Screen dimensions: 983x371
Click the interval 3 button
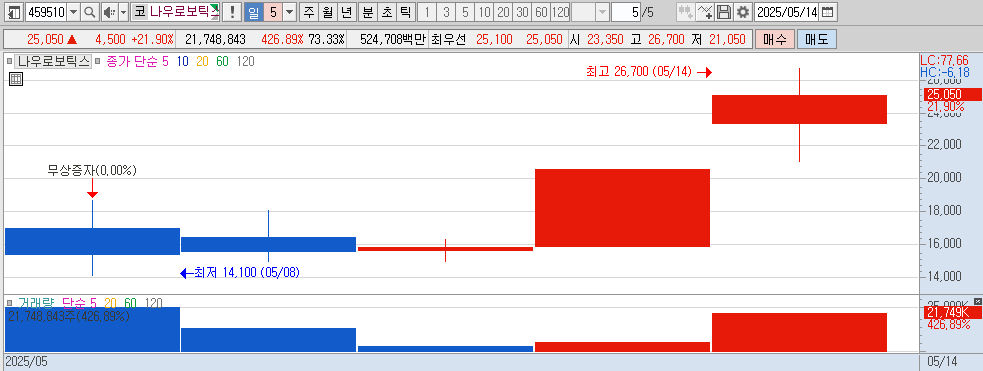[x=446, y=12]
